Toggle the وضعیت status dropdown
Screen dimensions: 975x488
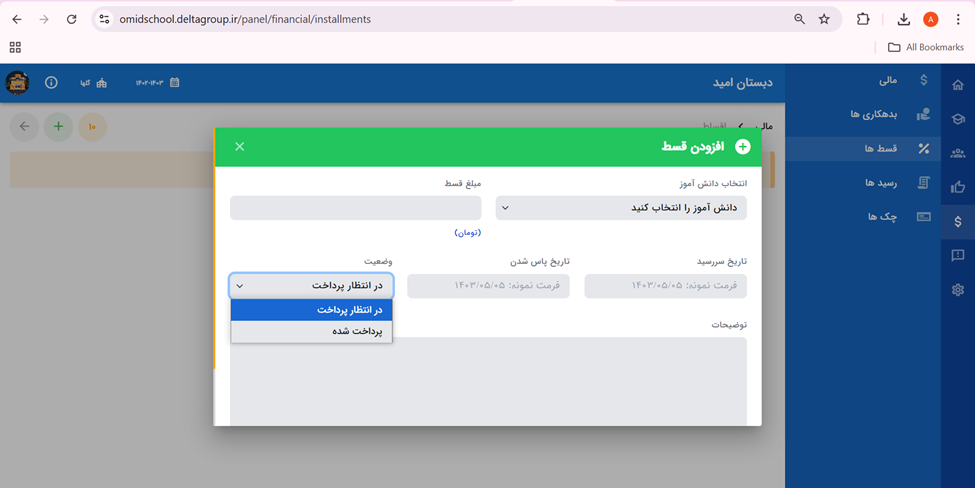point(311,286)
